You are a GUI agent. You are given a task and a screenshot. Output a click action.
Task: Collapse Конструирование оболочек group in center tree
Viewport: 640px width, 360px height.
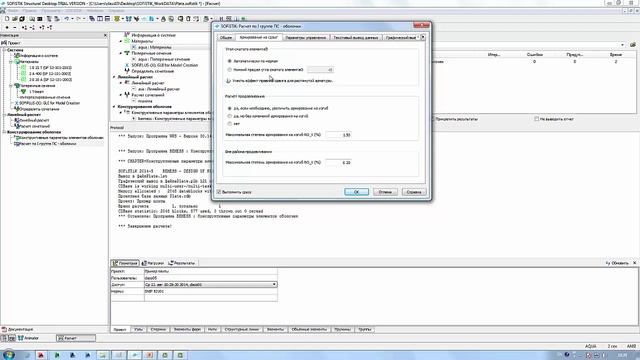point(114,107)
